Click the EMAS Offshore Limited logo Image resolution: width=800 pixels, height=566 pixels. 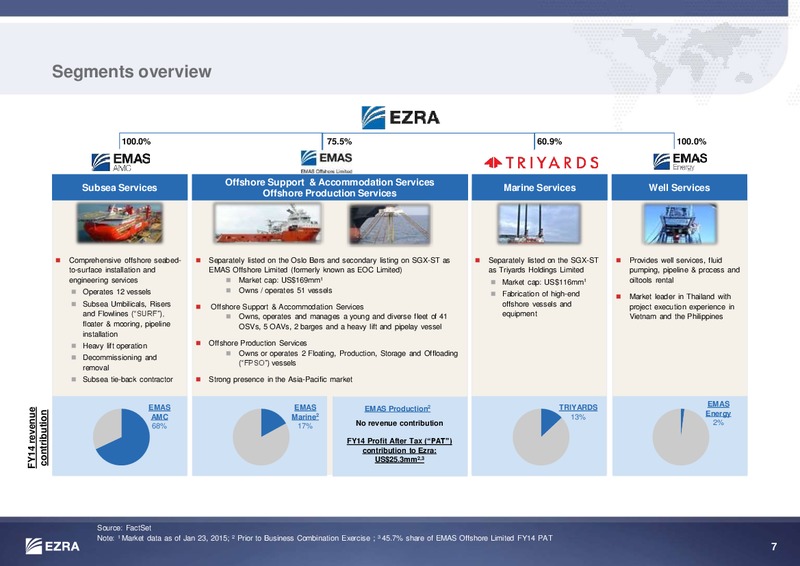pos(327,161)
